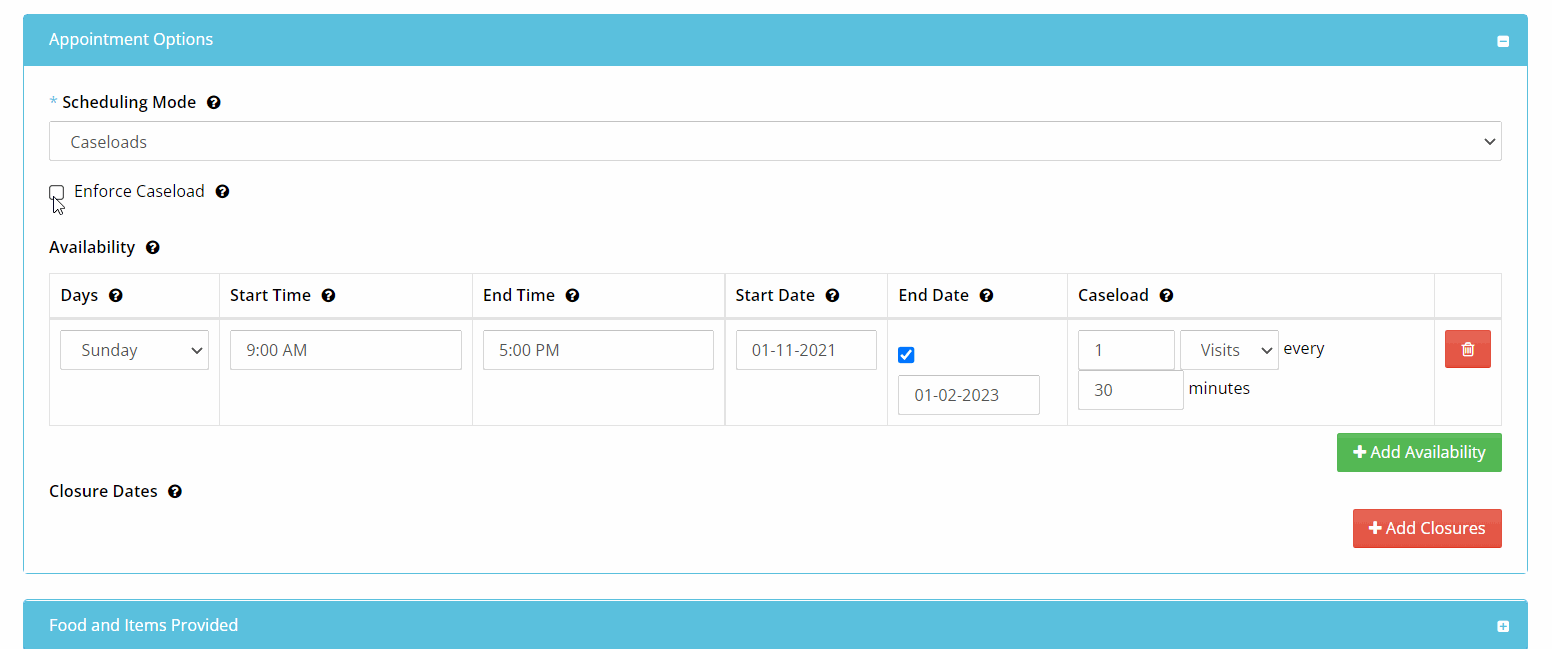Image resolution: width=1552 pixels, height=649 pixels.
Task: Open the Scheduling Mode dropdown
Action: (x=774, y=142)
